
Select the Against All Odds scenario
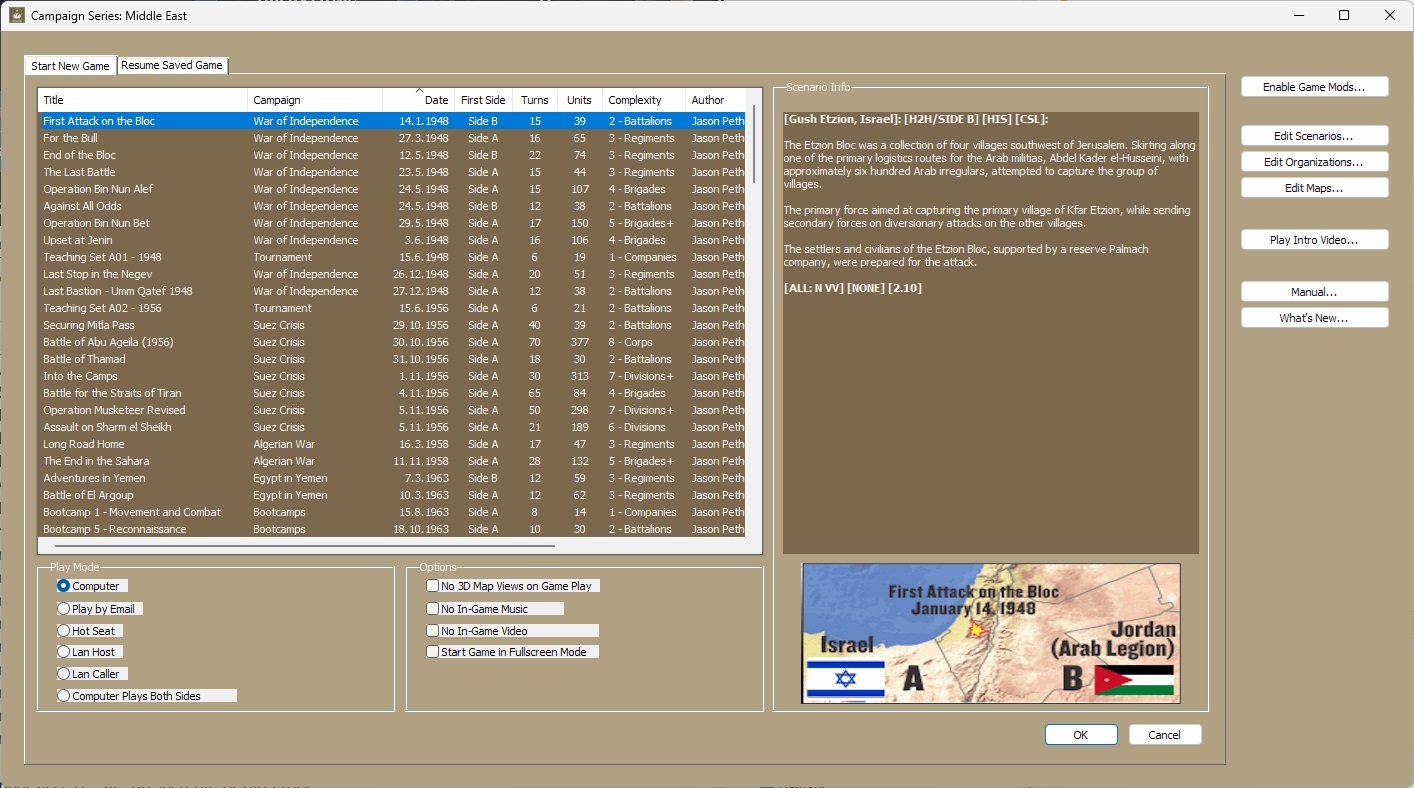click(391, 206)
